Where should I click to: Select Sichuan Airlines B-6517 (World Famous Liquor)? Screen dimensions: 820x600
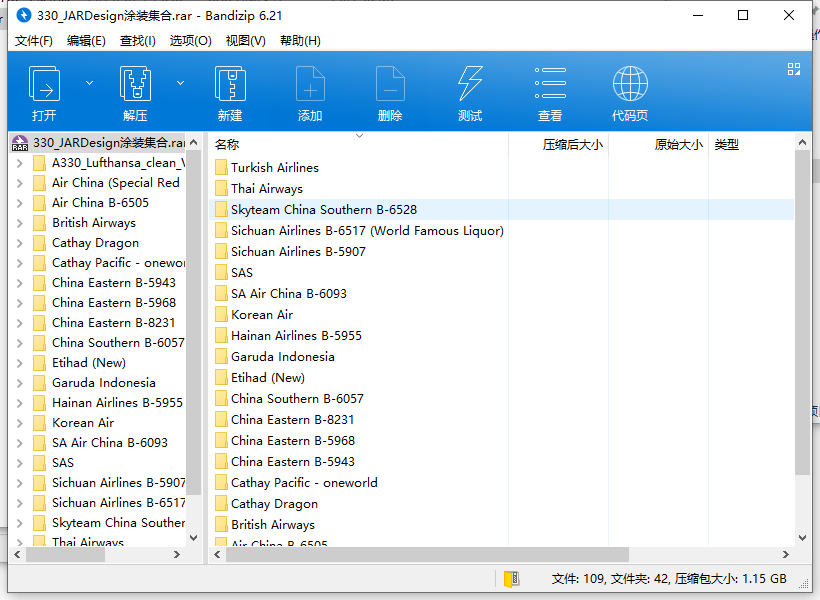click(367, 231)
